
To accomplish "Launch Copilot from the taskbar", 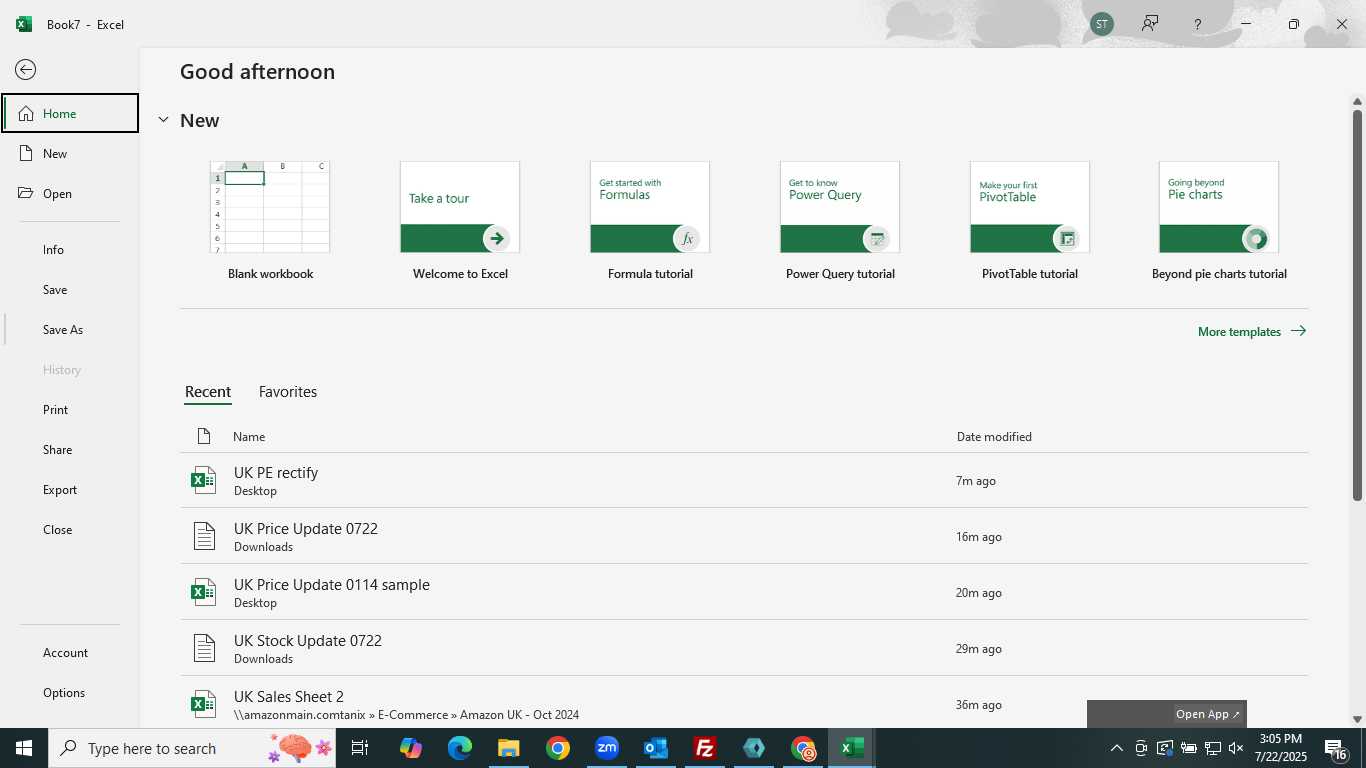I will pos(410,748).
